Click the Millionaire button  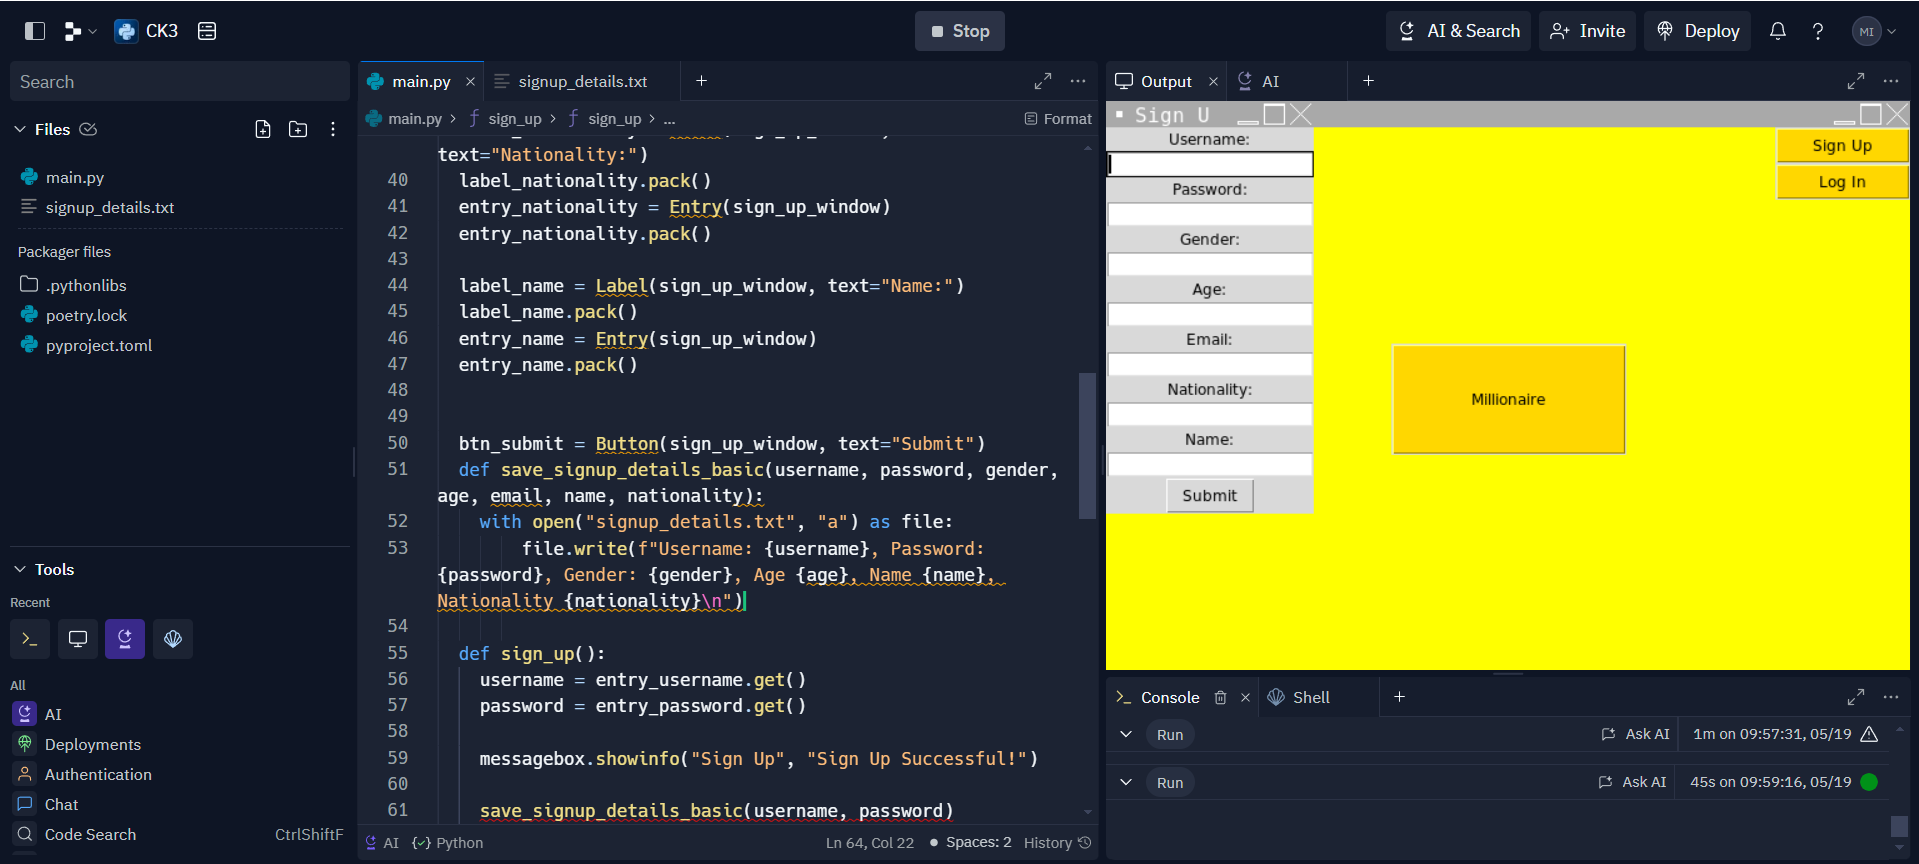pyautogui.click(x=1508, y=400)
